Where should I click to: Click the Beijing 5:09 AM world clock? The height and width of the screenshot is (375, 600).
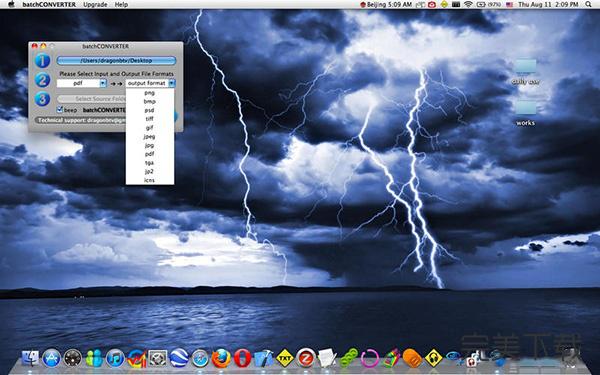pyautogui.click(x=386, y=5)
